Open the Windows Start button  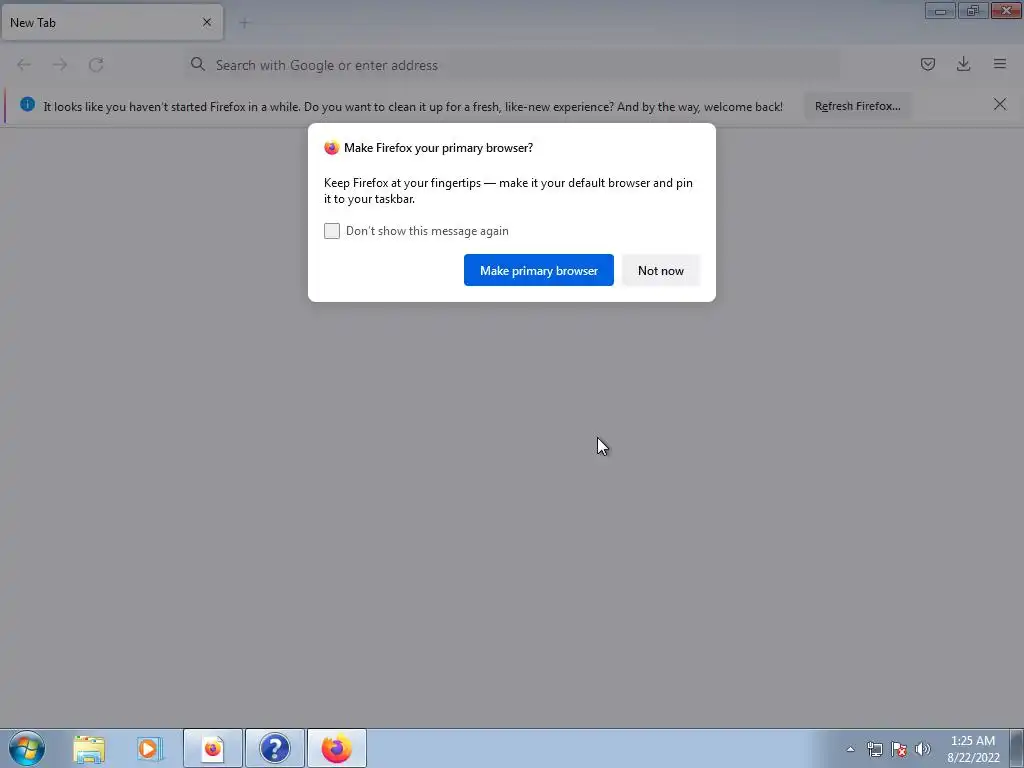pos(27,748)
